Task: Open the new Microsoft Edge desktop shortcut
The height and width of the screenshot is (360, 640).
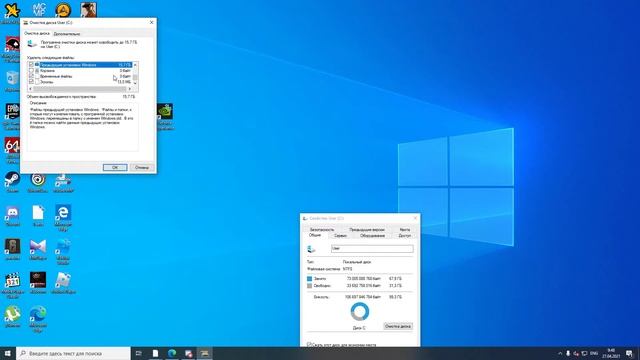Action: pos(38,314)
